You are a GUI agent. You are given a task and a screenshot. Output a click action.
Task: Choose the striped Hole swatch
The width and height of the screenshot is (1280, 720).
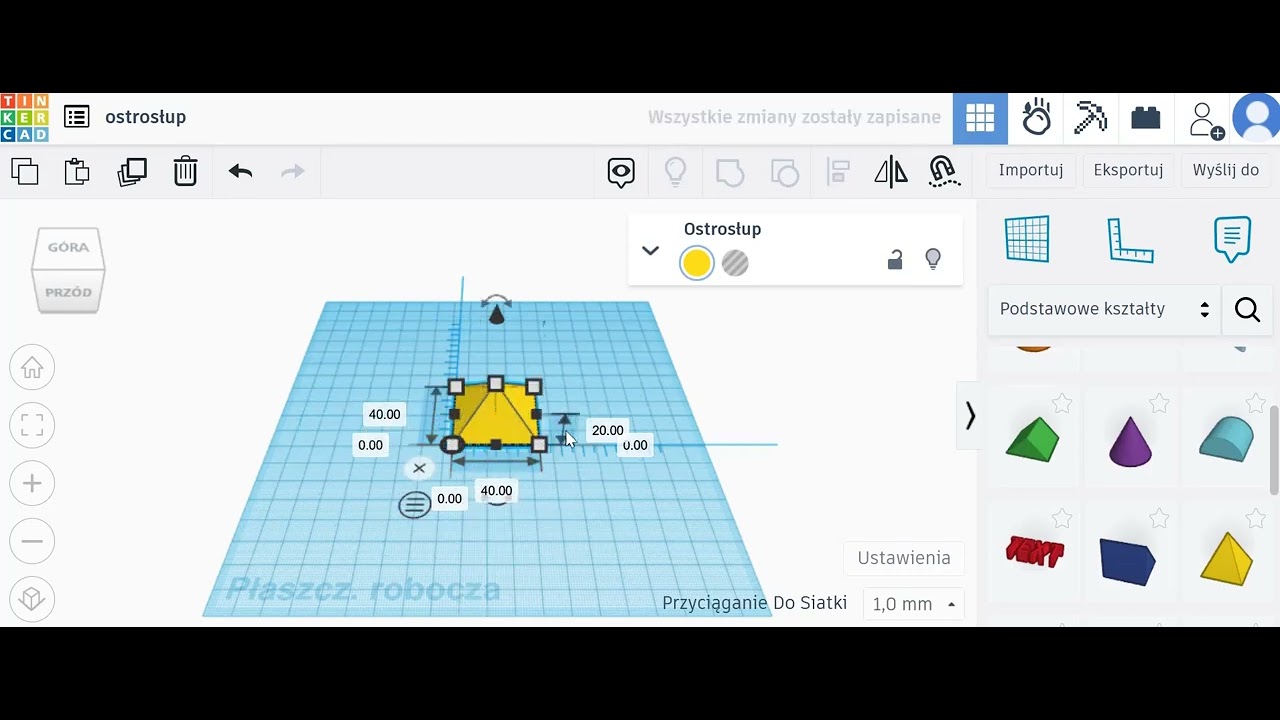click(x=735, y=263)
